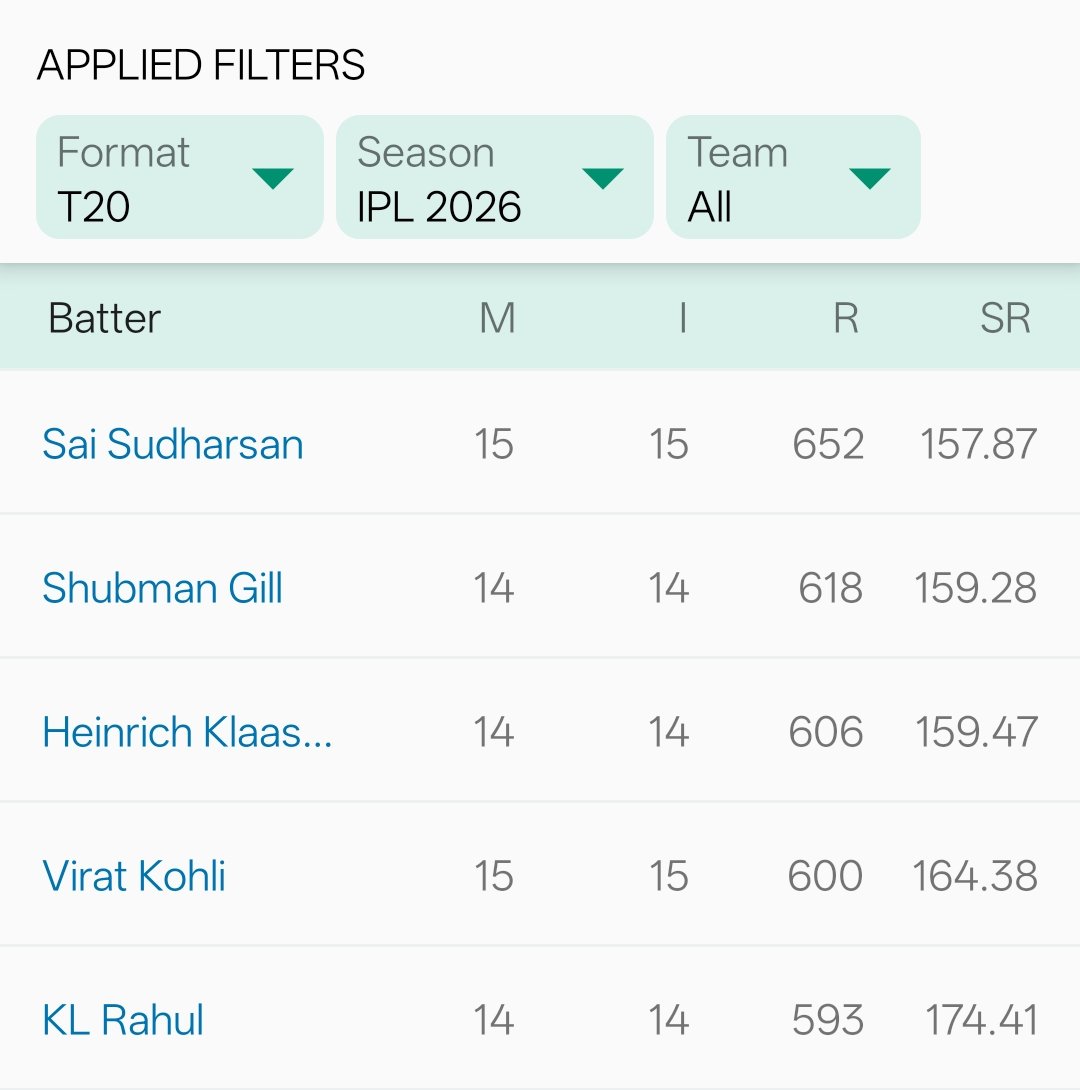Image resolution: width=1080 pixels, height=1090 pixels.
Task: Open the Format T20 dropdown
Action: (179, 177)
